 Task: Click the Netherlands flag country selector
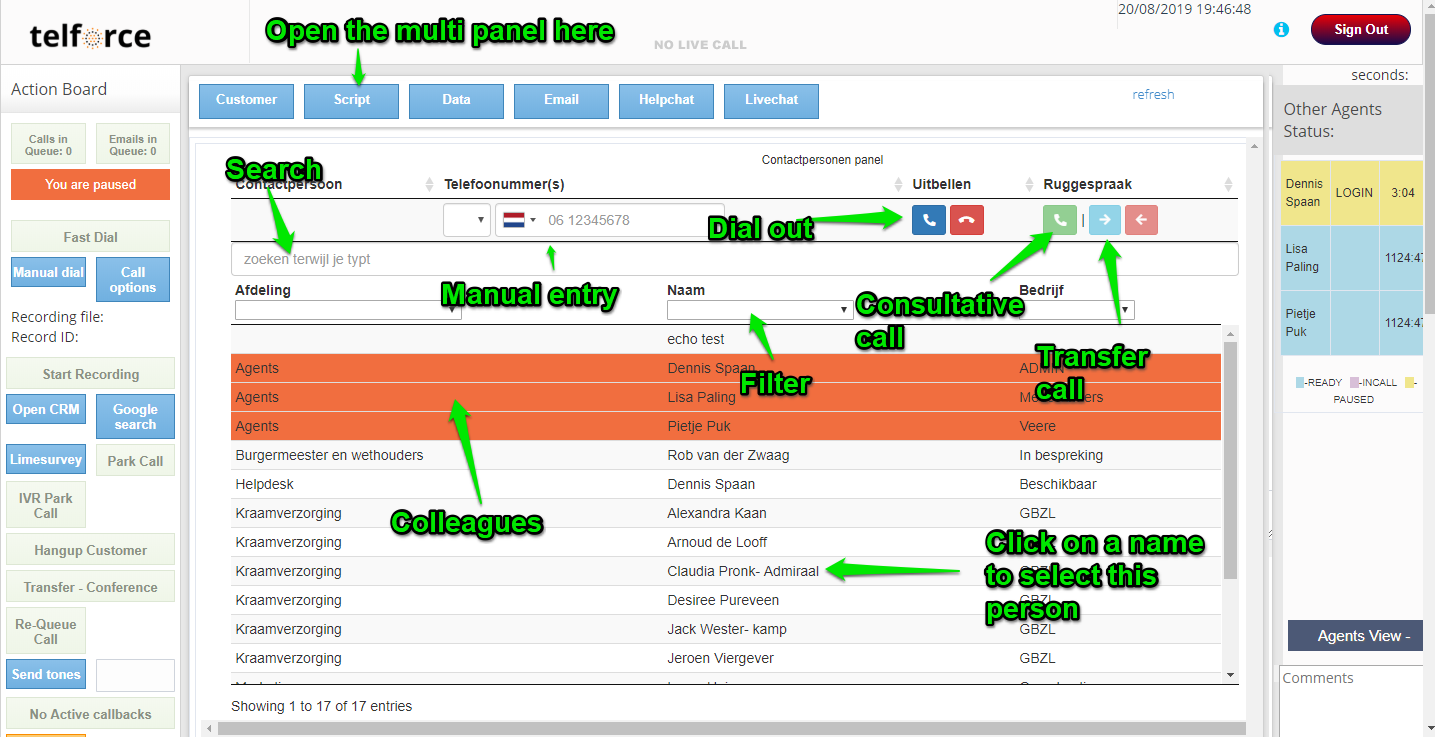(x=519, y=220)
